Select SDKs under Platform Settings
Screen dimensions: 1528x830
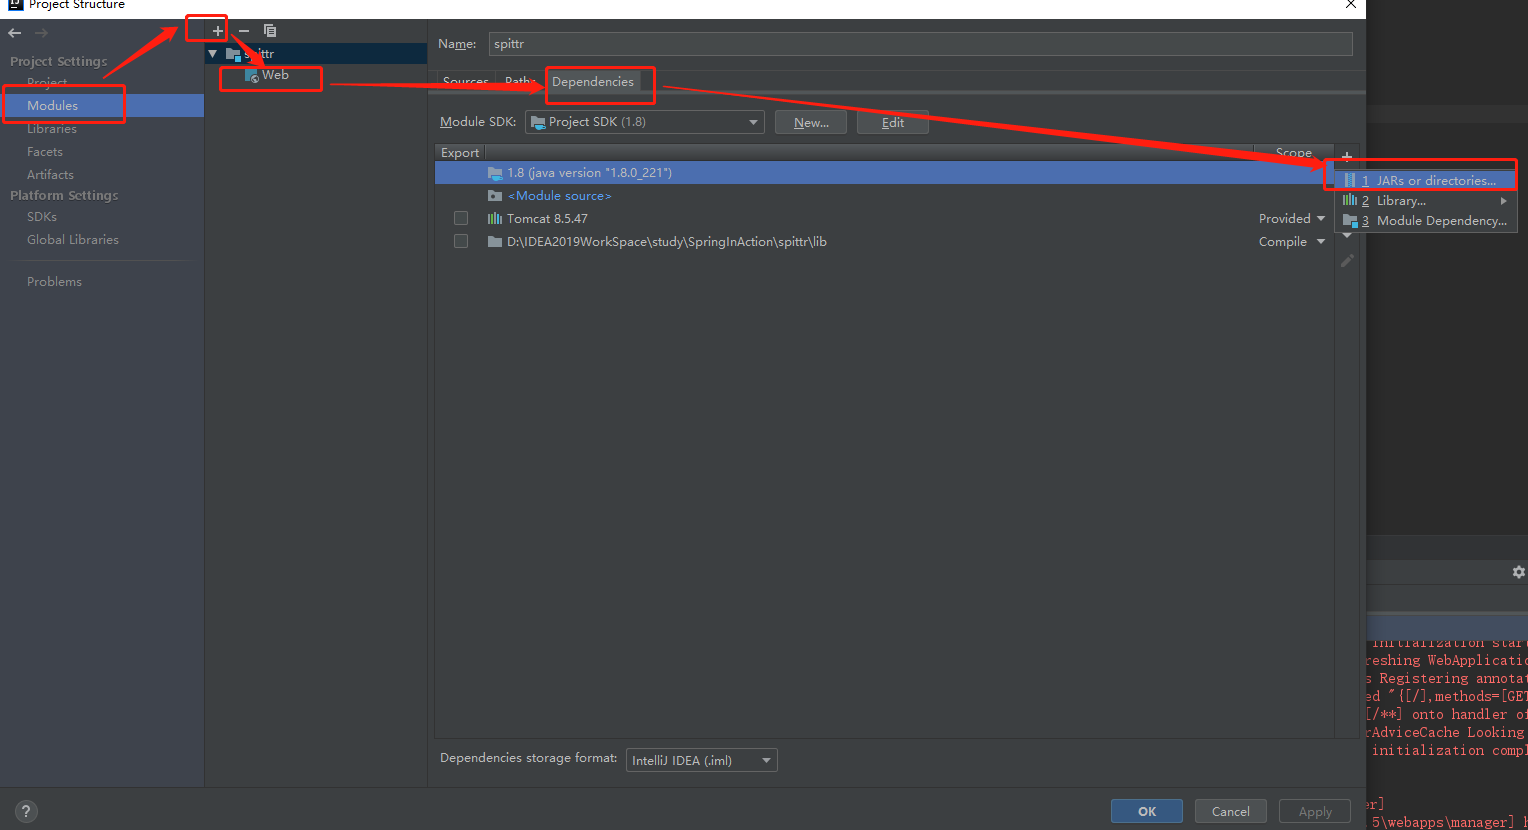point(42,216)
